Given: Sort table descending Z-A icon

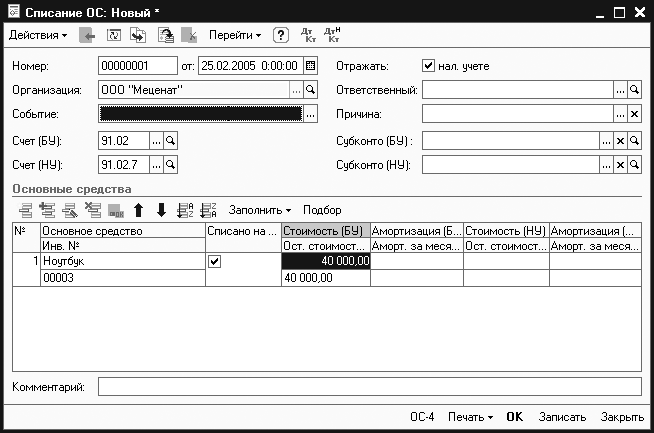Looking at the screenshot, I should (208, 210).
